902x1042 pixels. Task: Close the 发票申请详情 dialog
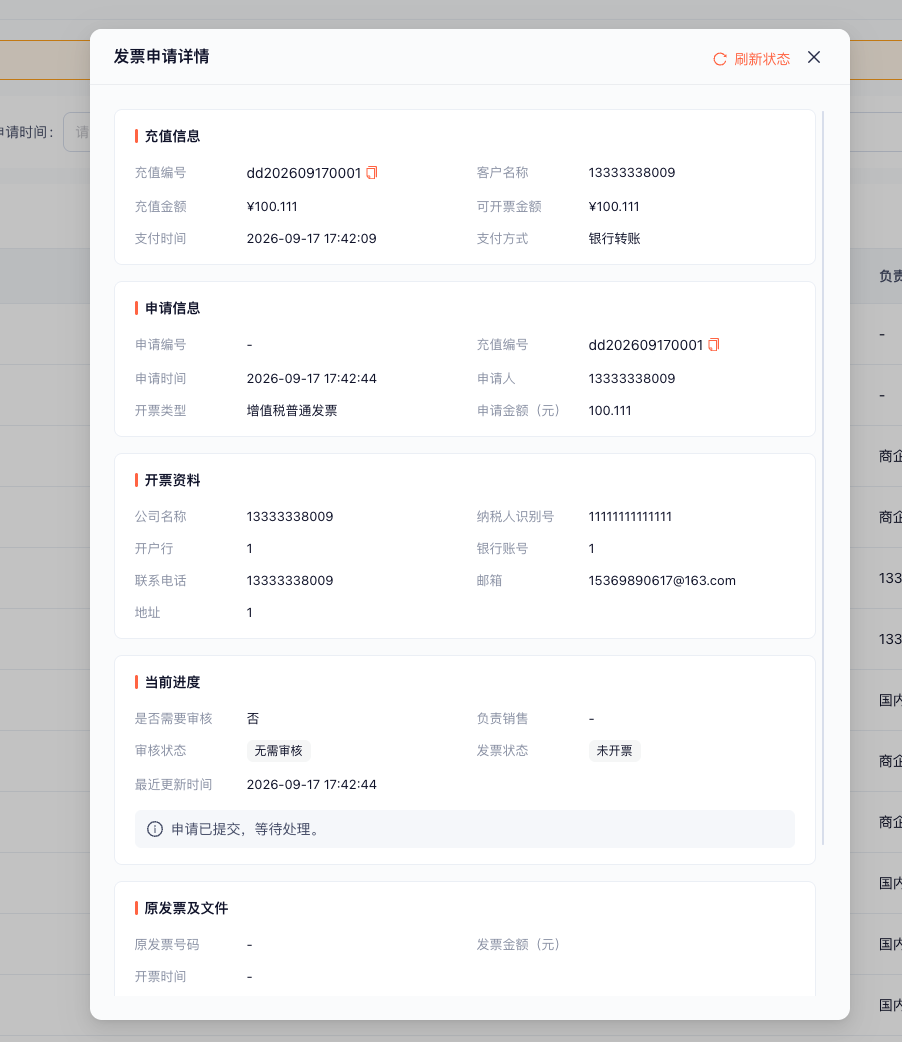point(814,57)
